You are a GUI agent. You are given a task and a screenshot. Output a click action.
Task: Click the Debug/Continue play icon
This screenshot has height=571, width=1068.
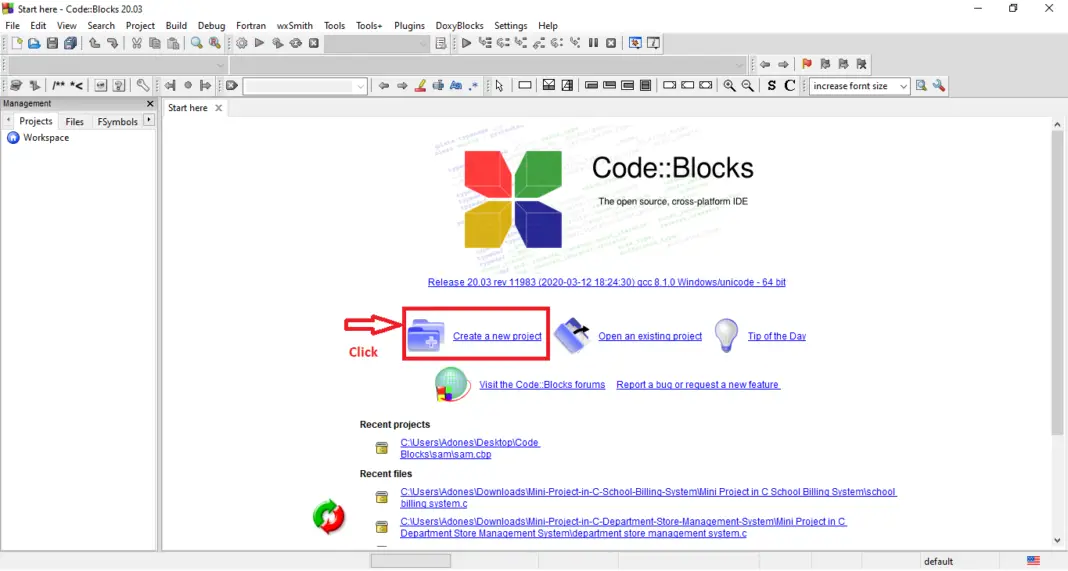(466, 44)
